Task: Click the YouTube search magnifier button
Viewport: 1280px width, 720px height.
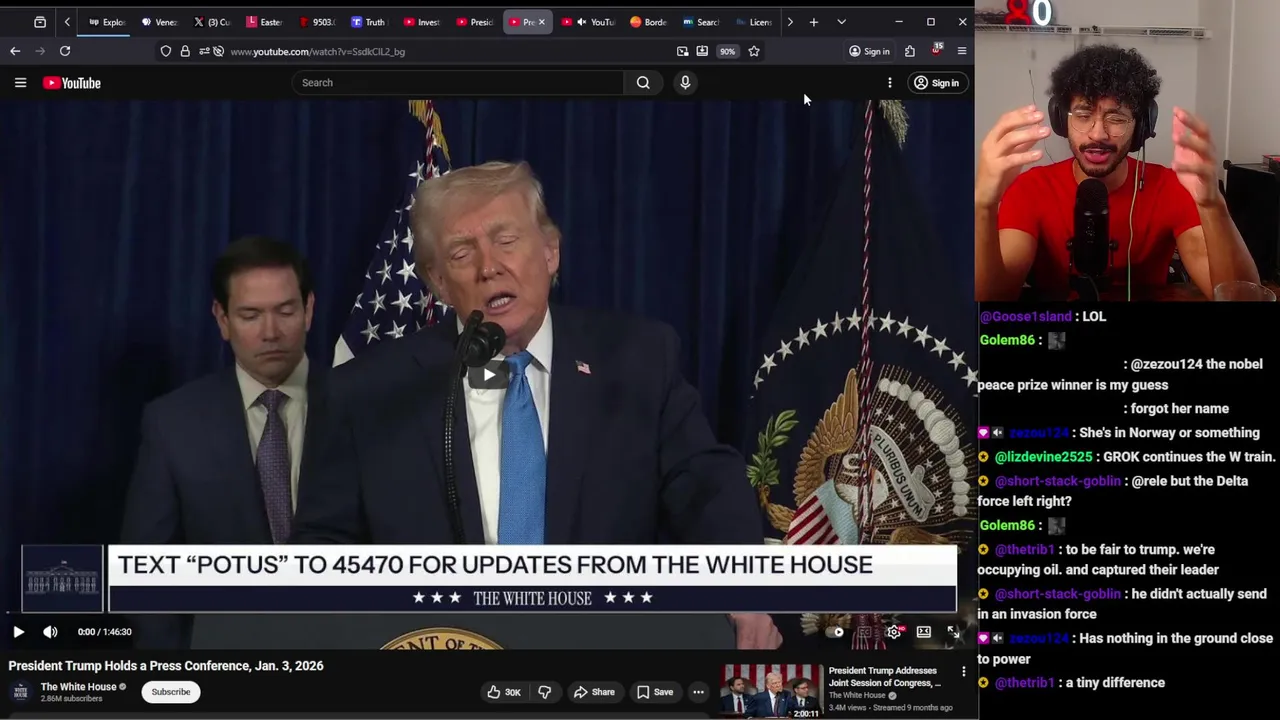Action: click(x=643, y=83)
